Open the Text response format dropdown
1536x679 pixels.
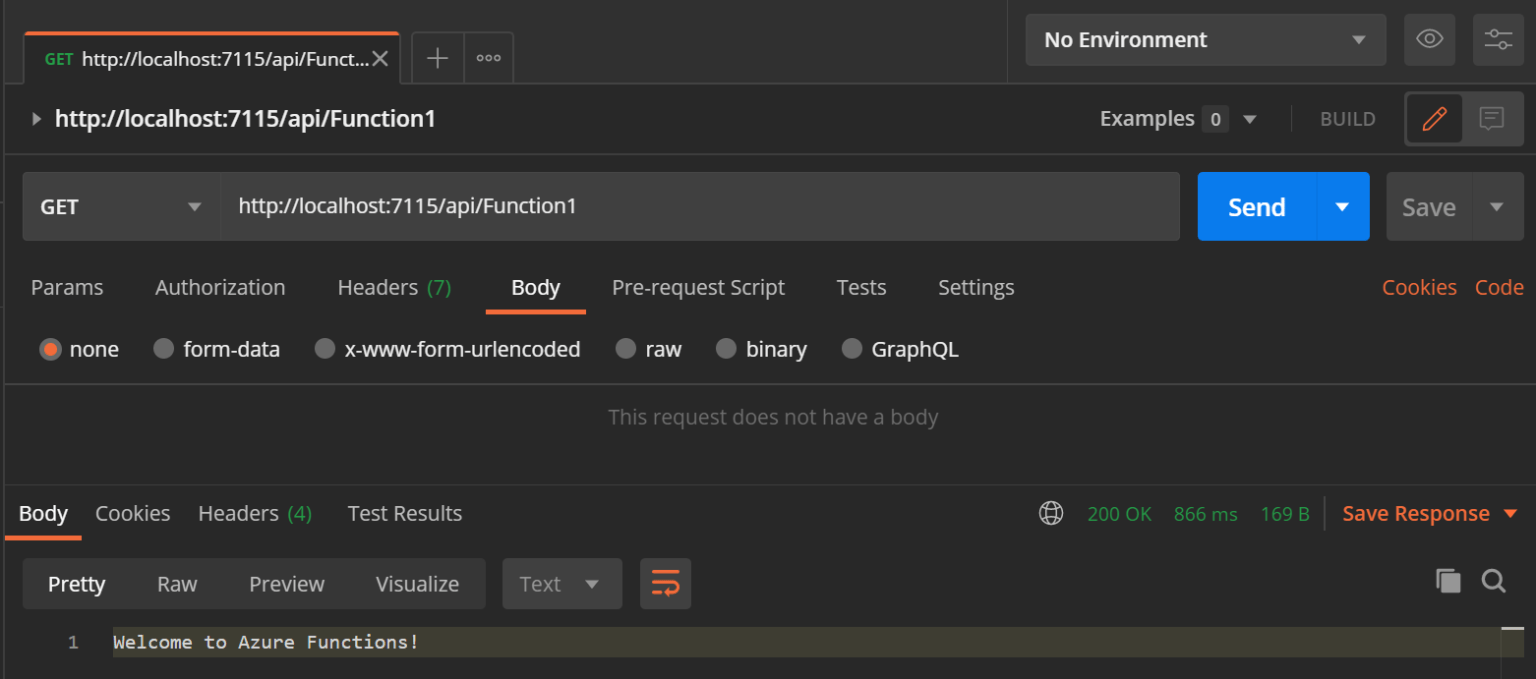pos(561,583)
